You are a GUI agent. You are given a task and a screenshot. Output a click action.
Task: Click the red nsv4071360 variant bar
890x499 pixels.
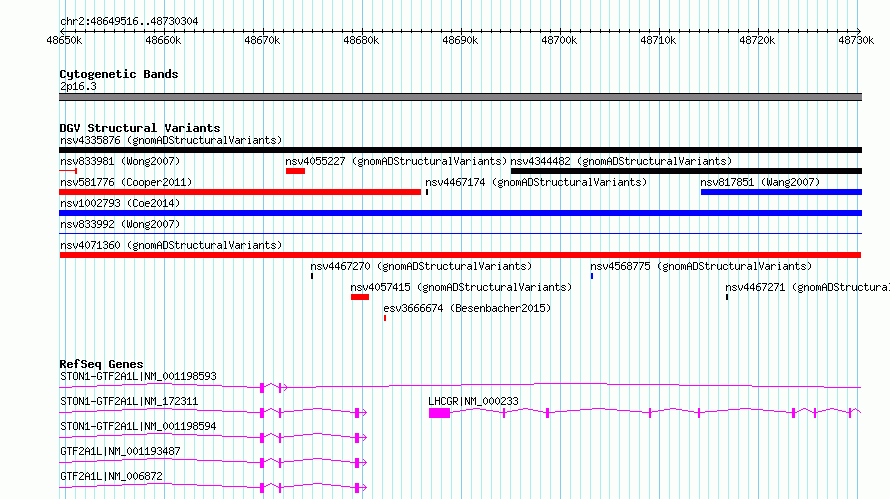point(460,255)
